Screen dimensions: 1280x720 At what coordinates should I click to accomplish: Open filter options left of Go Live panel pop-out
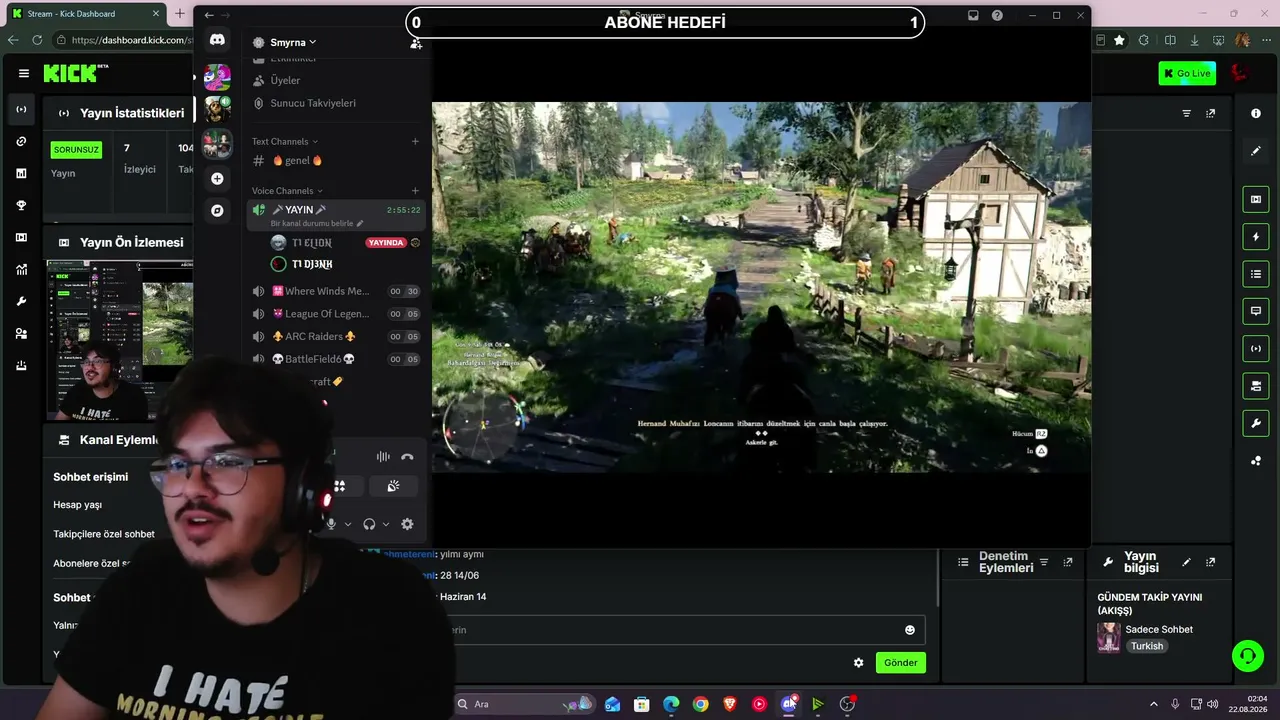1187,113
